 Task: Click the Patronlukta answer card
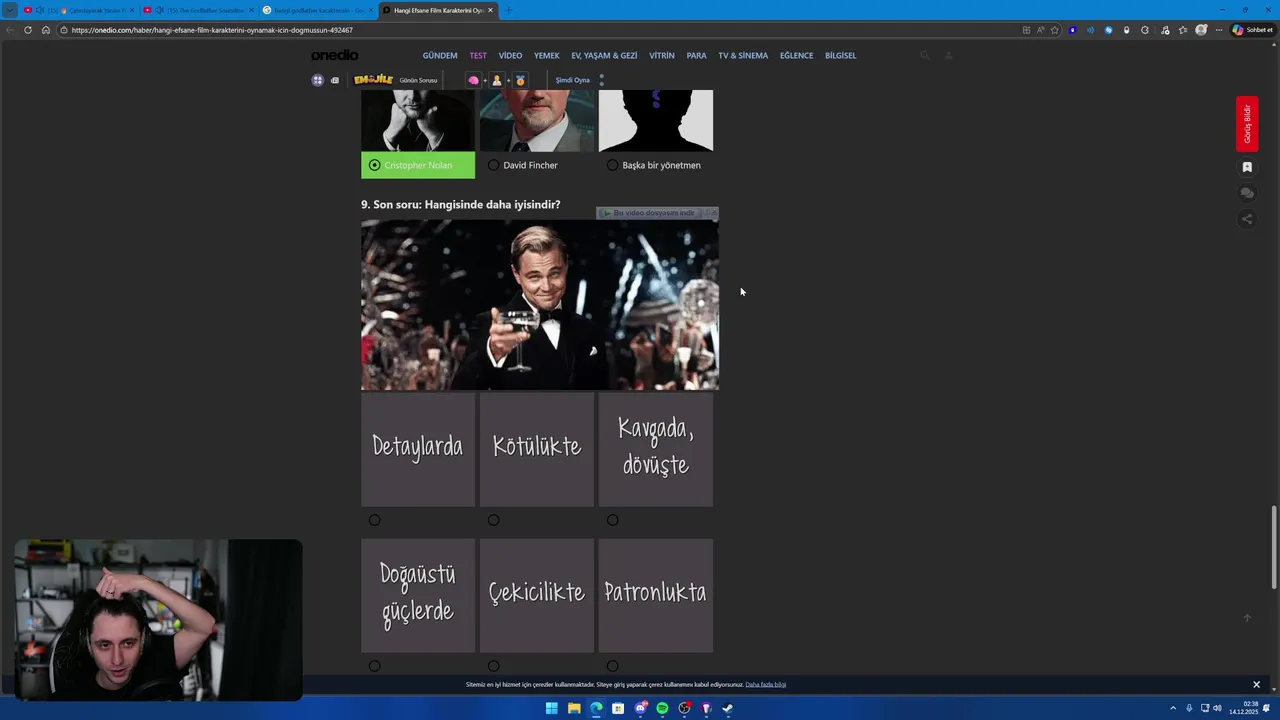point(656,595)
